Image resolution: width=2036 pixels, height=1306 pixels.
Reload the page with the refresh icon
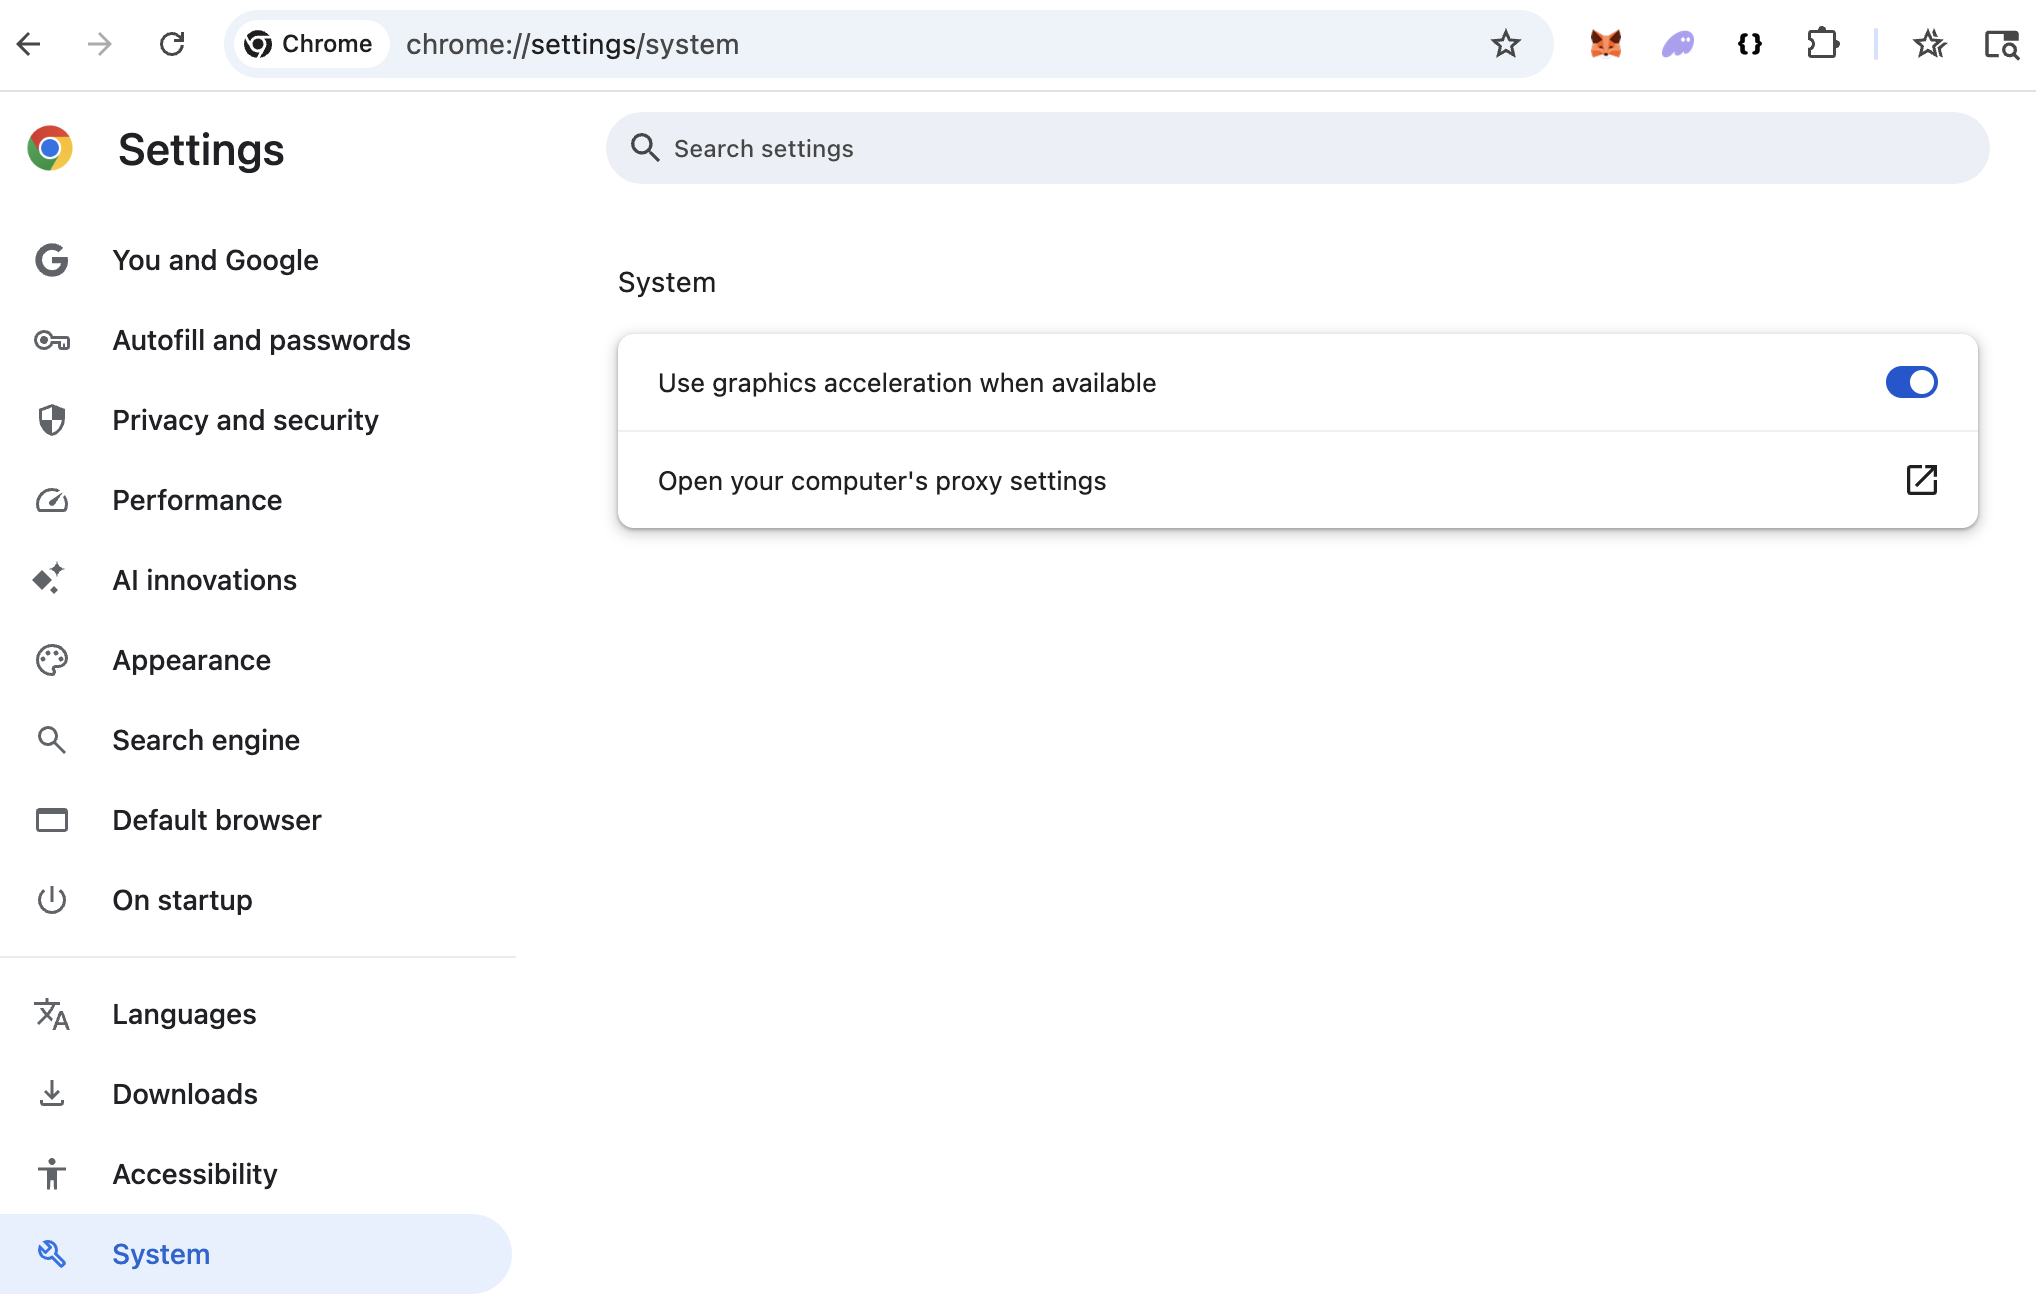pyautogui.click(x=172, y=44)
